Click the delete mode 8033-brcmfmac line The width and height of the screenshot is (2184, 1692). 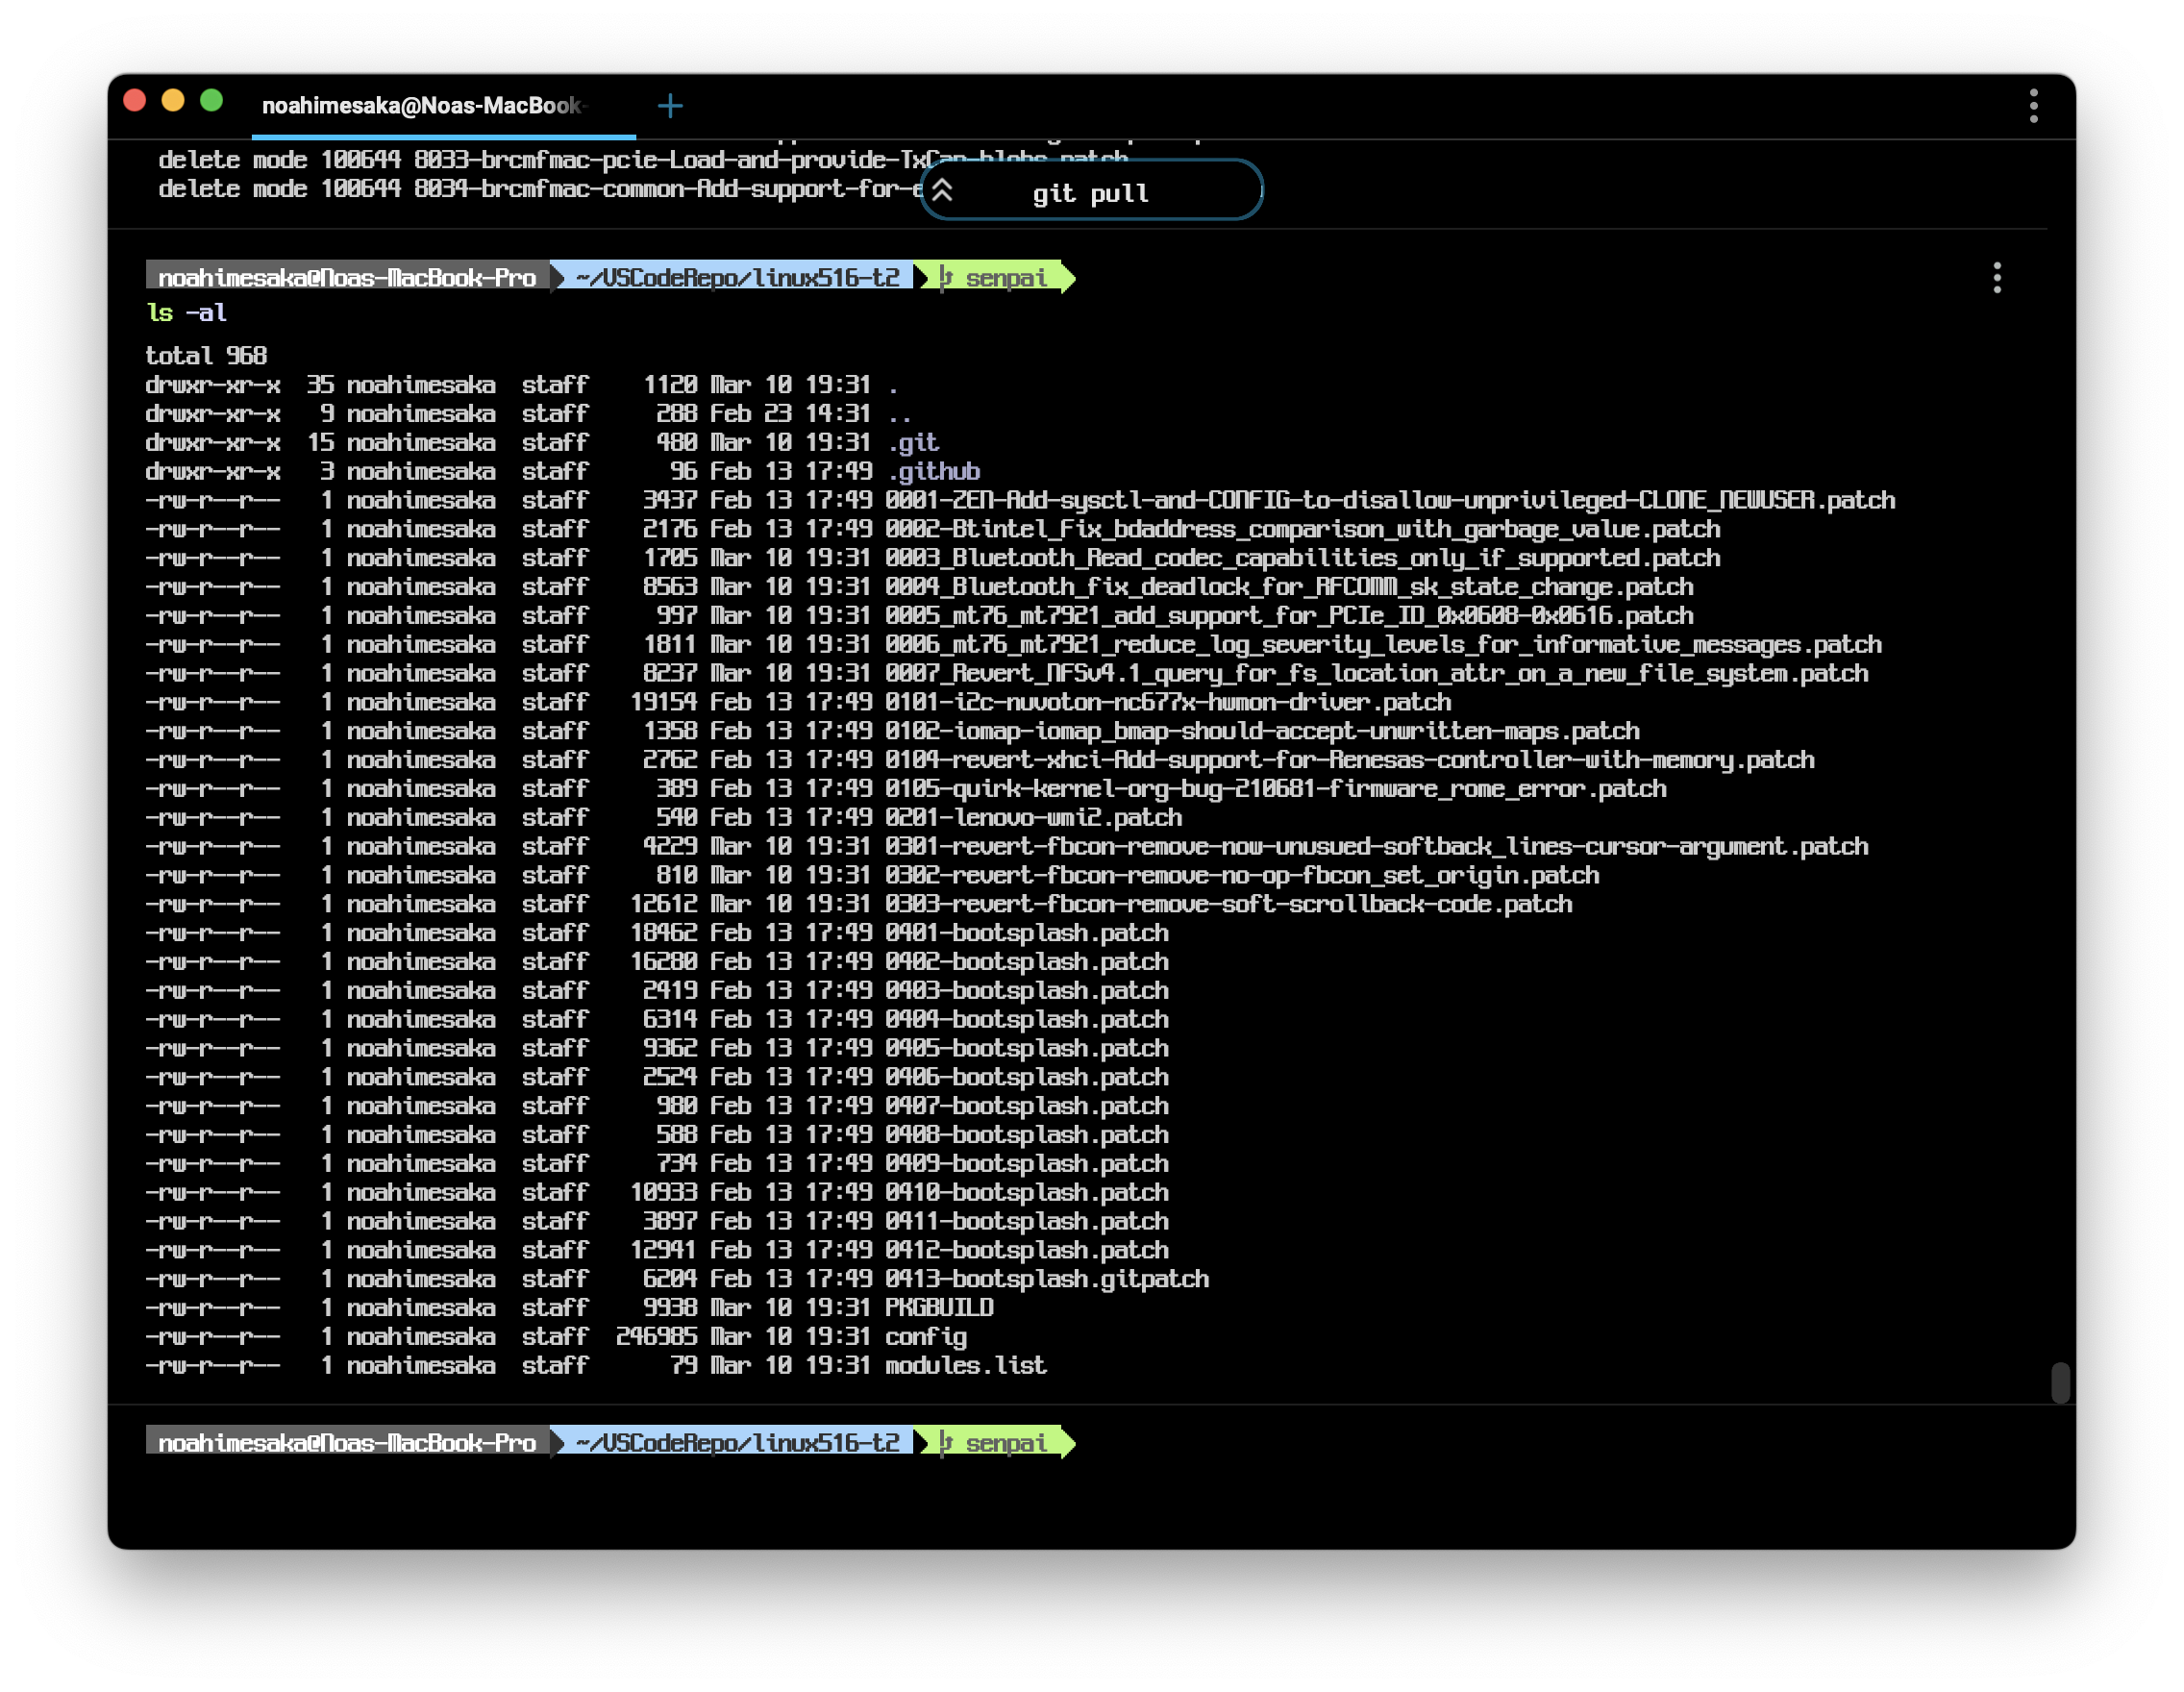(x=642, y=160)
